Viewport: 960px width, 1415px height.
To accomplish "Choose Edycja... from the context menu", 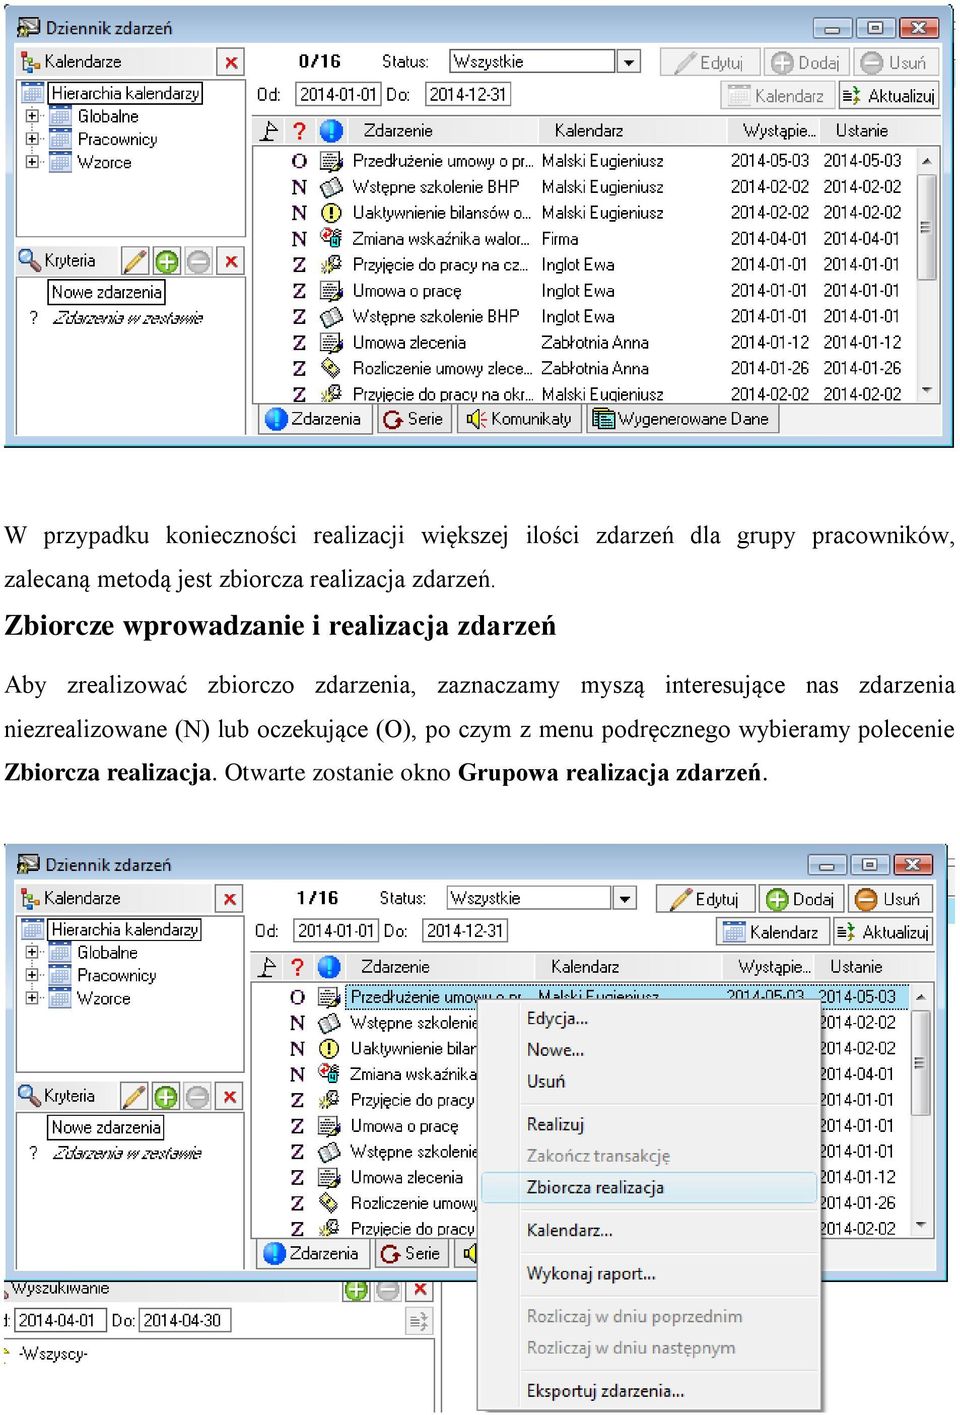I will click(649, 1019).
